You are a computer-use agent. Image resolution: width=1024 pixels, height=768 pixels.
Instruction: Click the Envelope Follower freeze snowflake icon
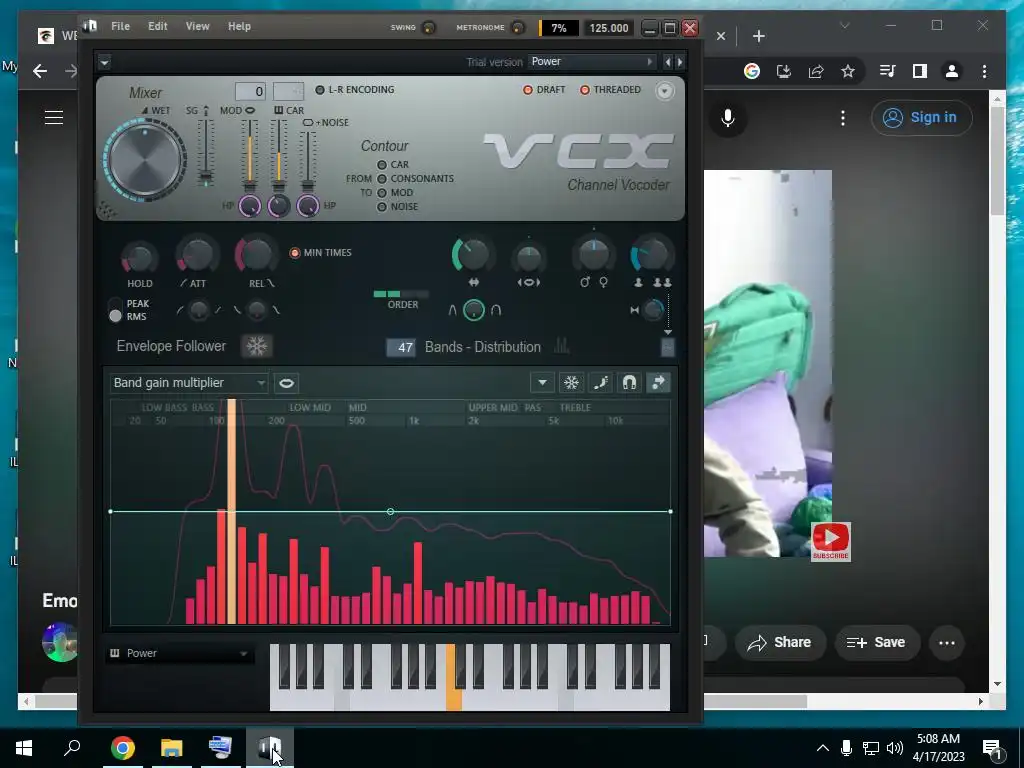coord(256,346)
